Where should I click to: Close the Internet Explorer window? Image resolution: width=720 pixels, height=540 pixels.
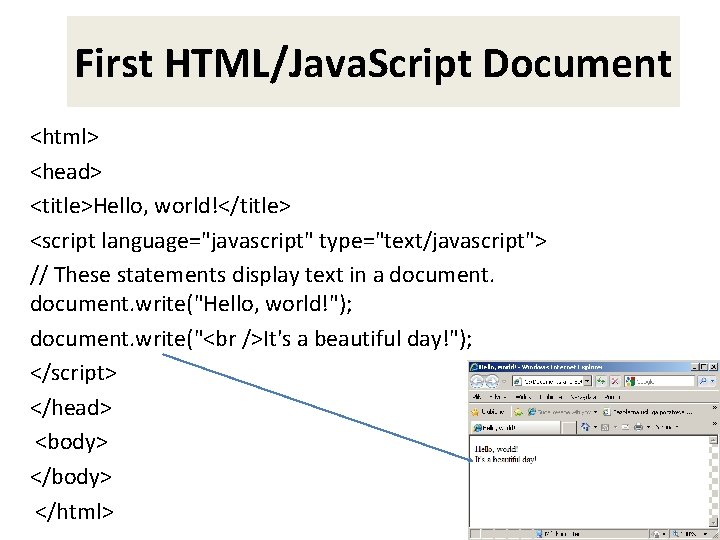pos(714,367)
